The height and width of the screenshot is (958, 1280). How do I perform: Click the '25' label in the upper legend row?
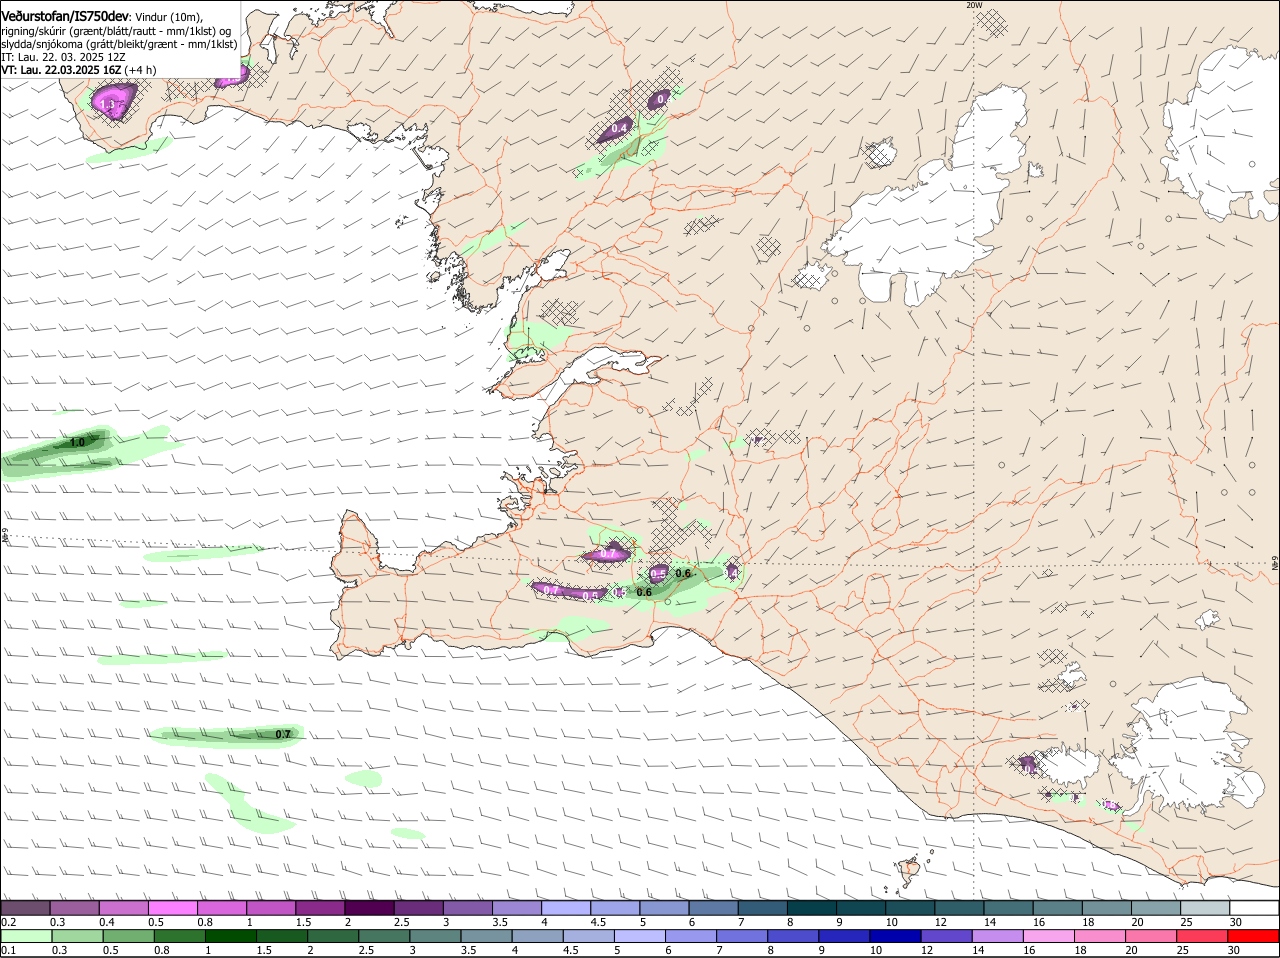tap(1186, 921)
